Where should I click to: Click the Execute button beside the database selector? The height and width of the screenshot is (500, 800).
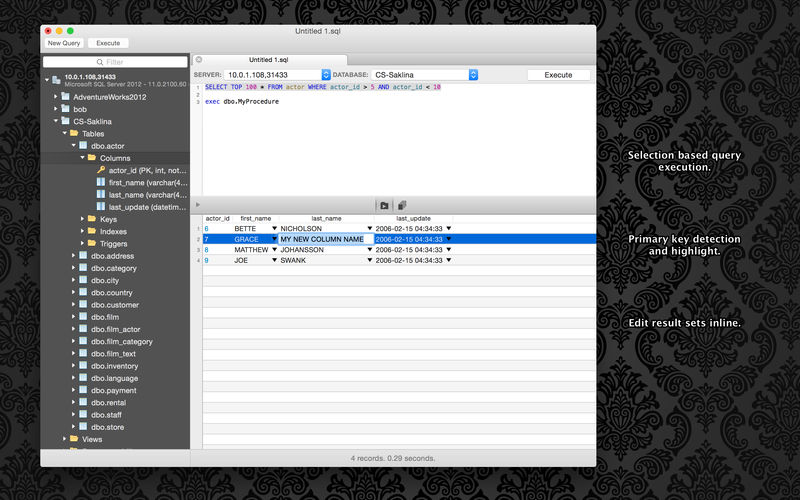558,75
